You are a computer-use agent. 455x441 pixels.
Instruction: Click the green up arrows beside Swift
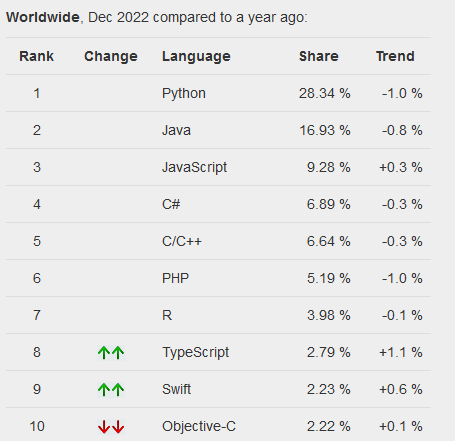tap(111, 389)
